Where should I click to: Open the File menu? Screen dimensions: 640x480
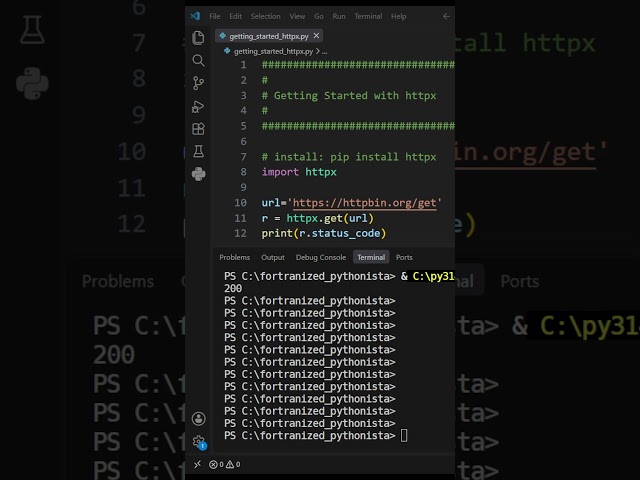215,16
